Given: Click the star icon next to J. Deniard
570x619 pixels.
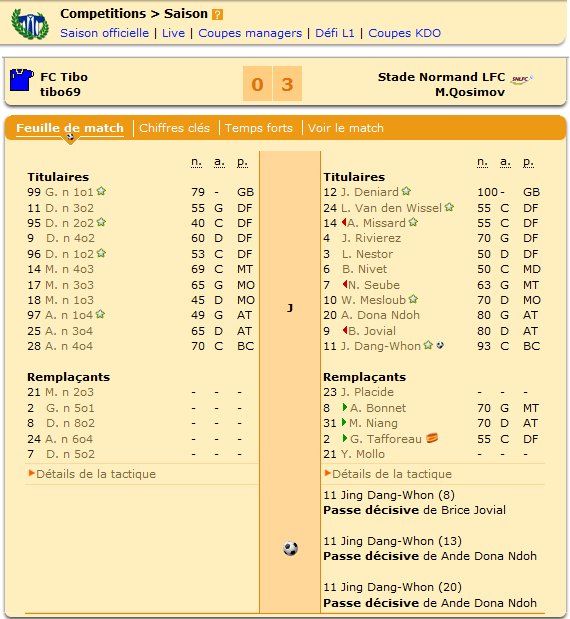Looking at the screenshot, I should point(406,191).
